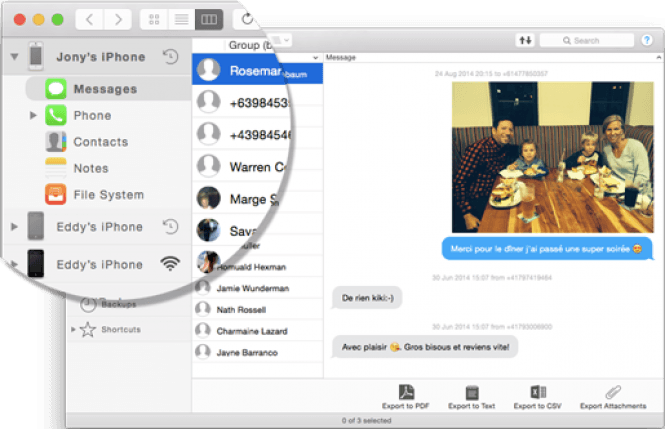Select the Merci pour le dîner message bubble
Image resolution: width=665 pixels, height=429 pixels.
point(546,248)
